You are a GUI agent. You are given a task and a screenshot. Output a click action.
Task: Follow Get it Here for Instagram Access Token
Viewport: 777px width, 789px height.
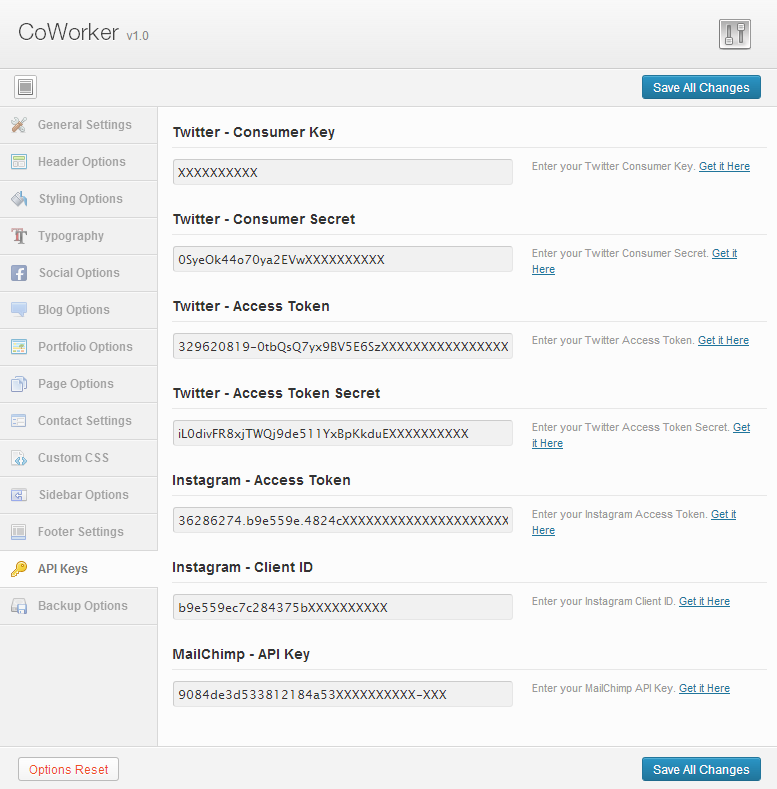(x=723, y=515)
